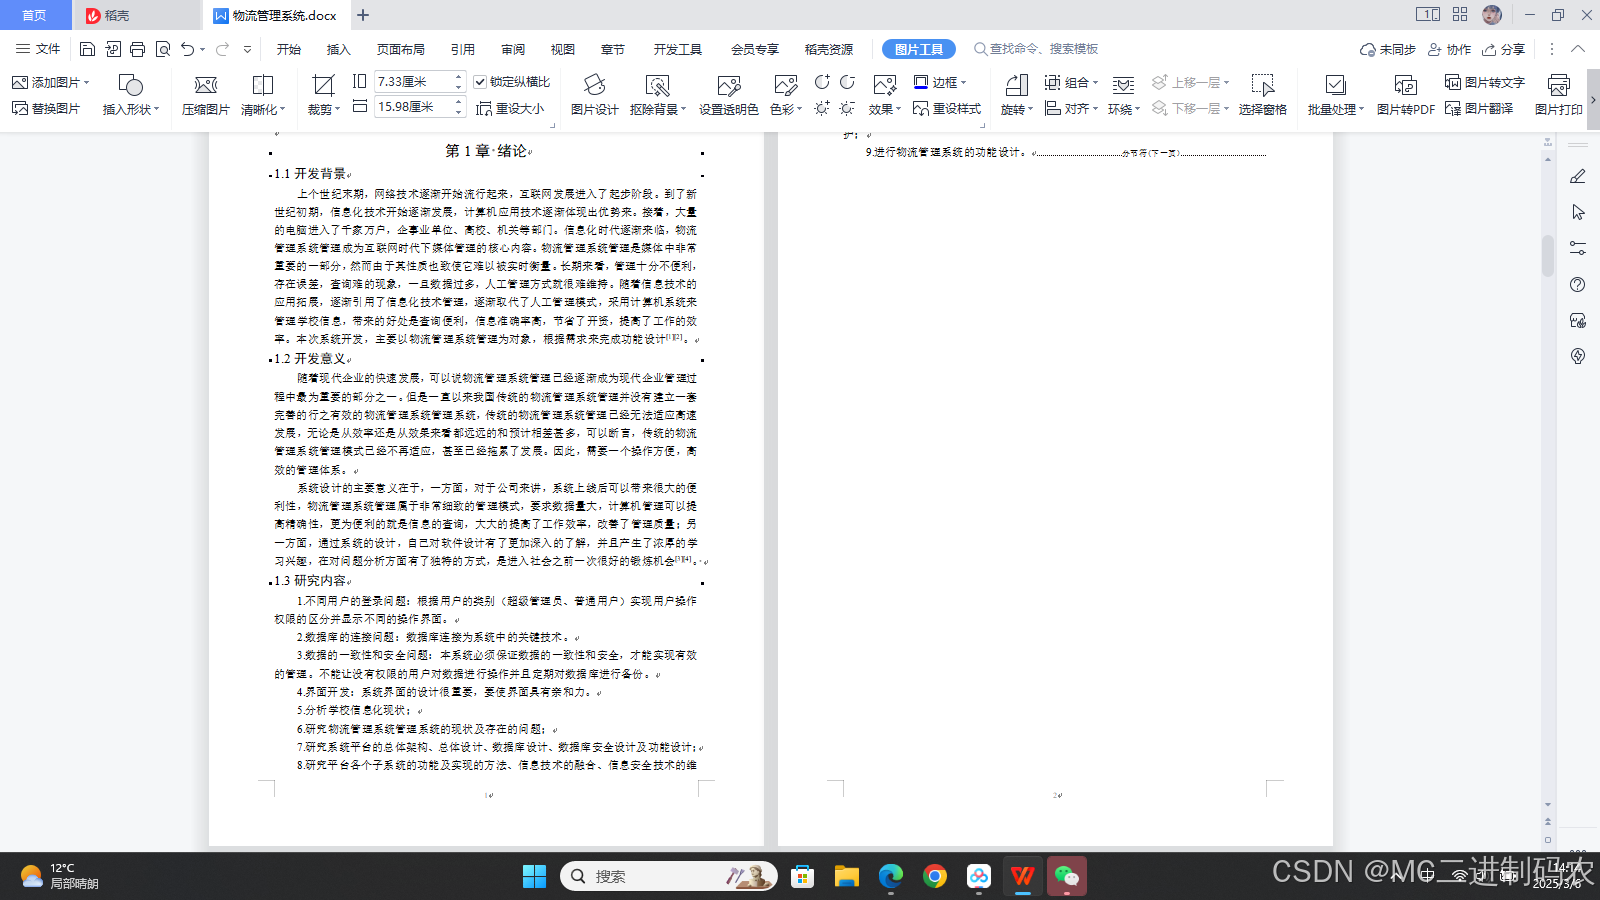Screen dimensions: 1600x900
Task: Click the command search box (查找命令)
Action: 1038,49
